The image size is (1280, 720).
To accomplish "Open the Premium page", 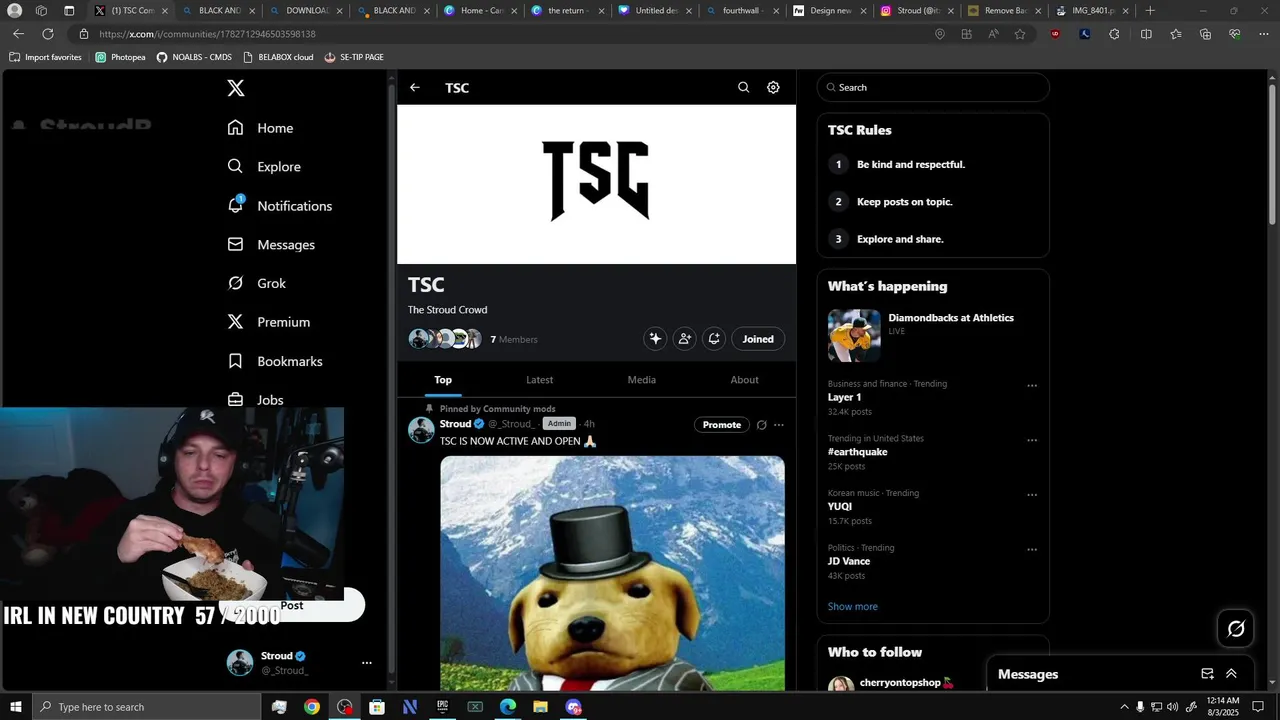I will (x=268, y=322).
